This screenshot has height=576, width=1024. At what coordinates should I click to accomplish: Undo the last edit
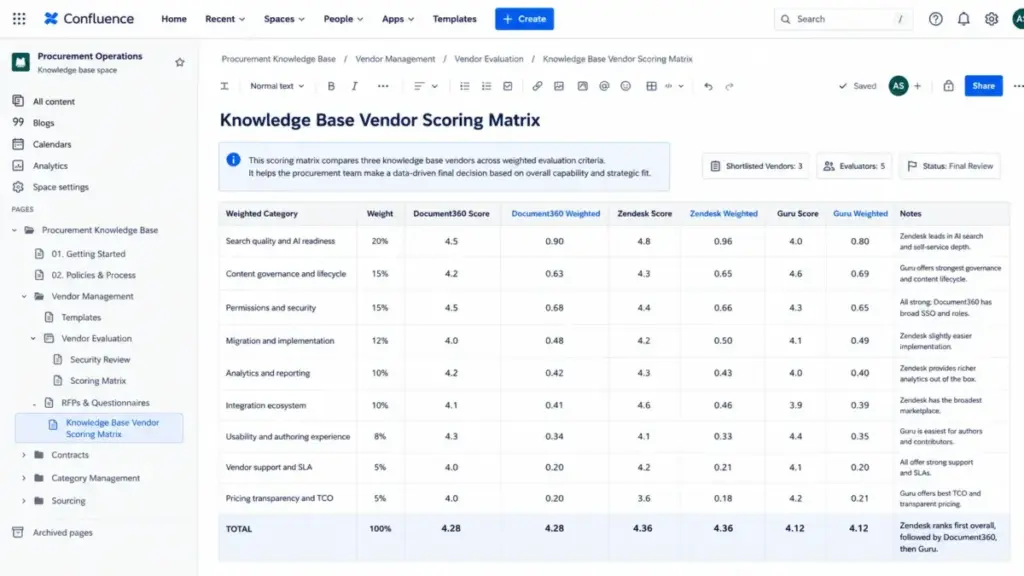pos(708,86)
